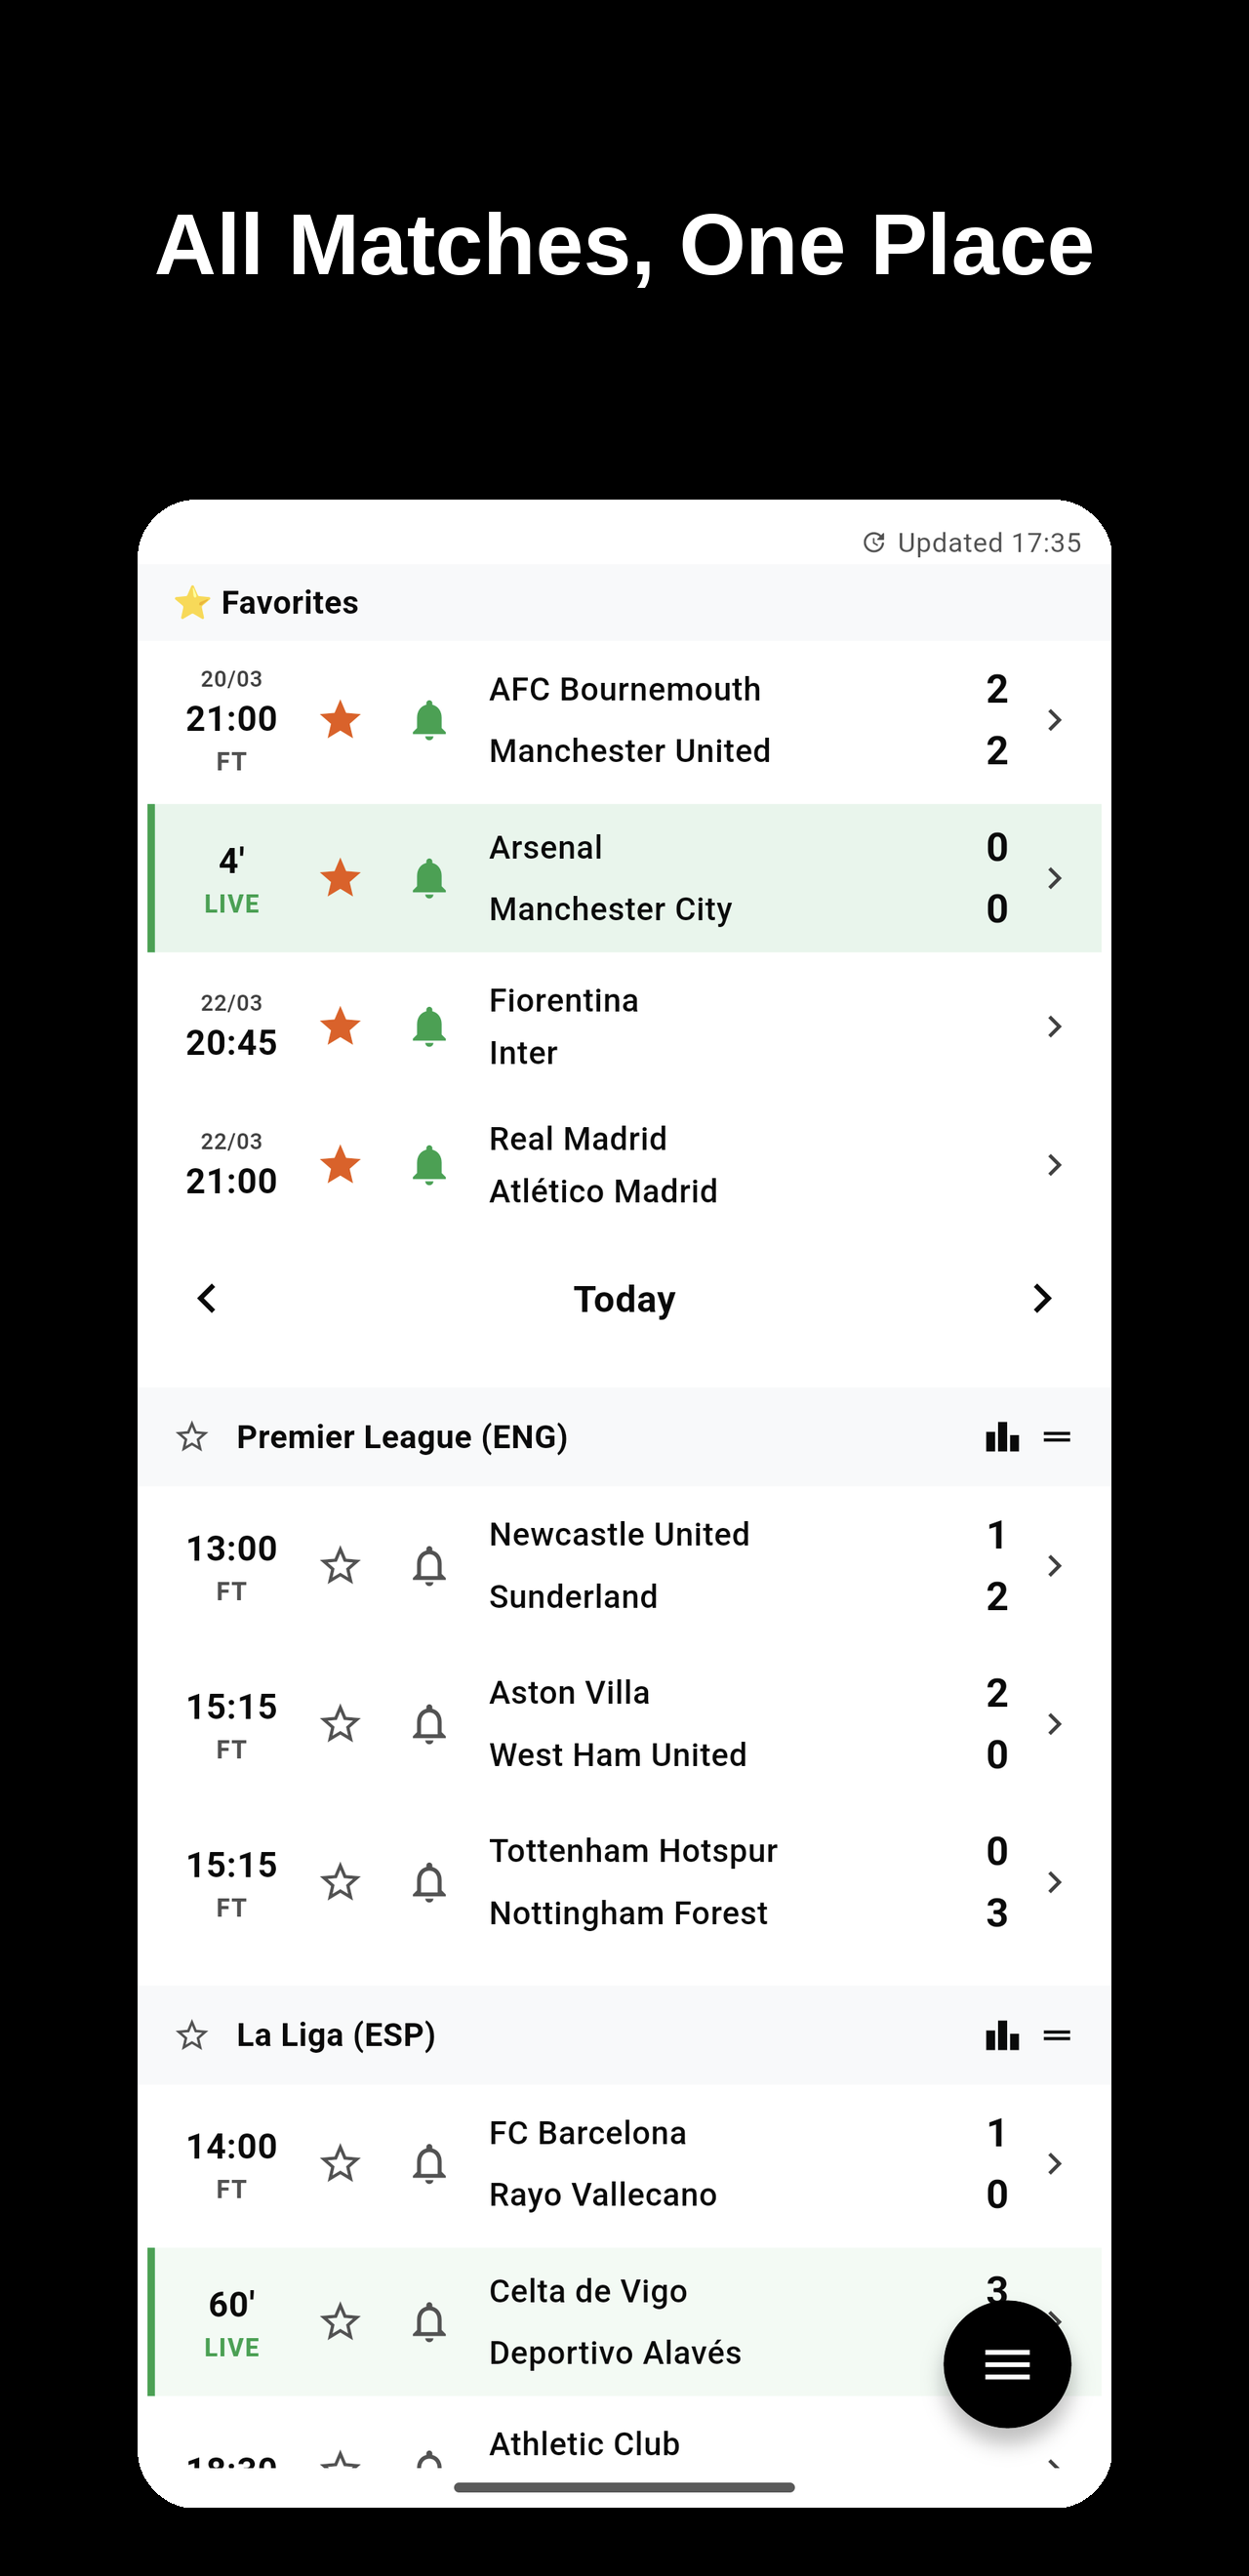Click the Premier League reorder handle icon
The height and width of the screenshot is (2576, 1249).
(x=1056, y=1437)
